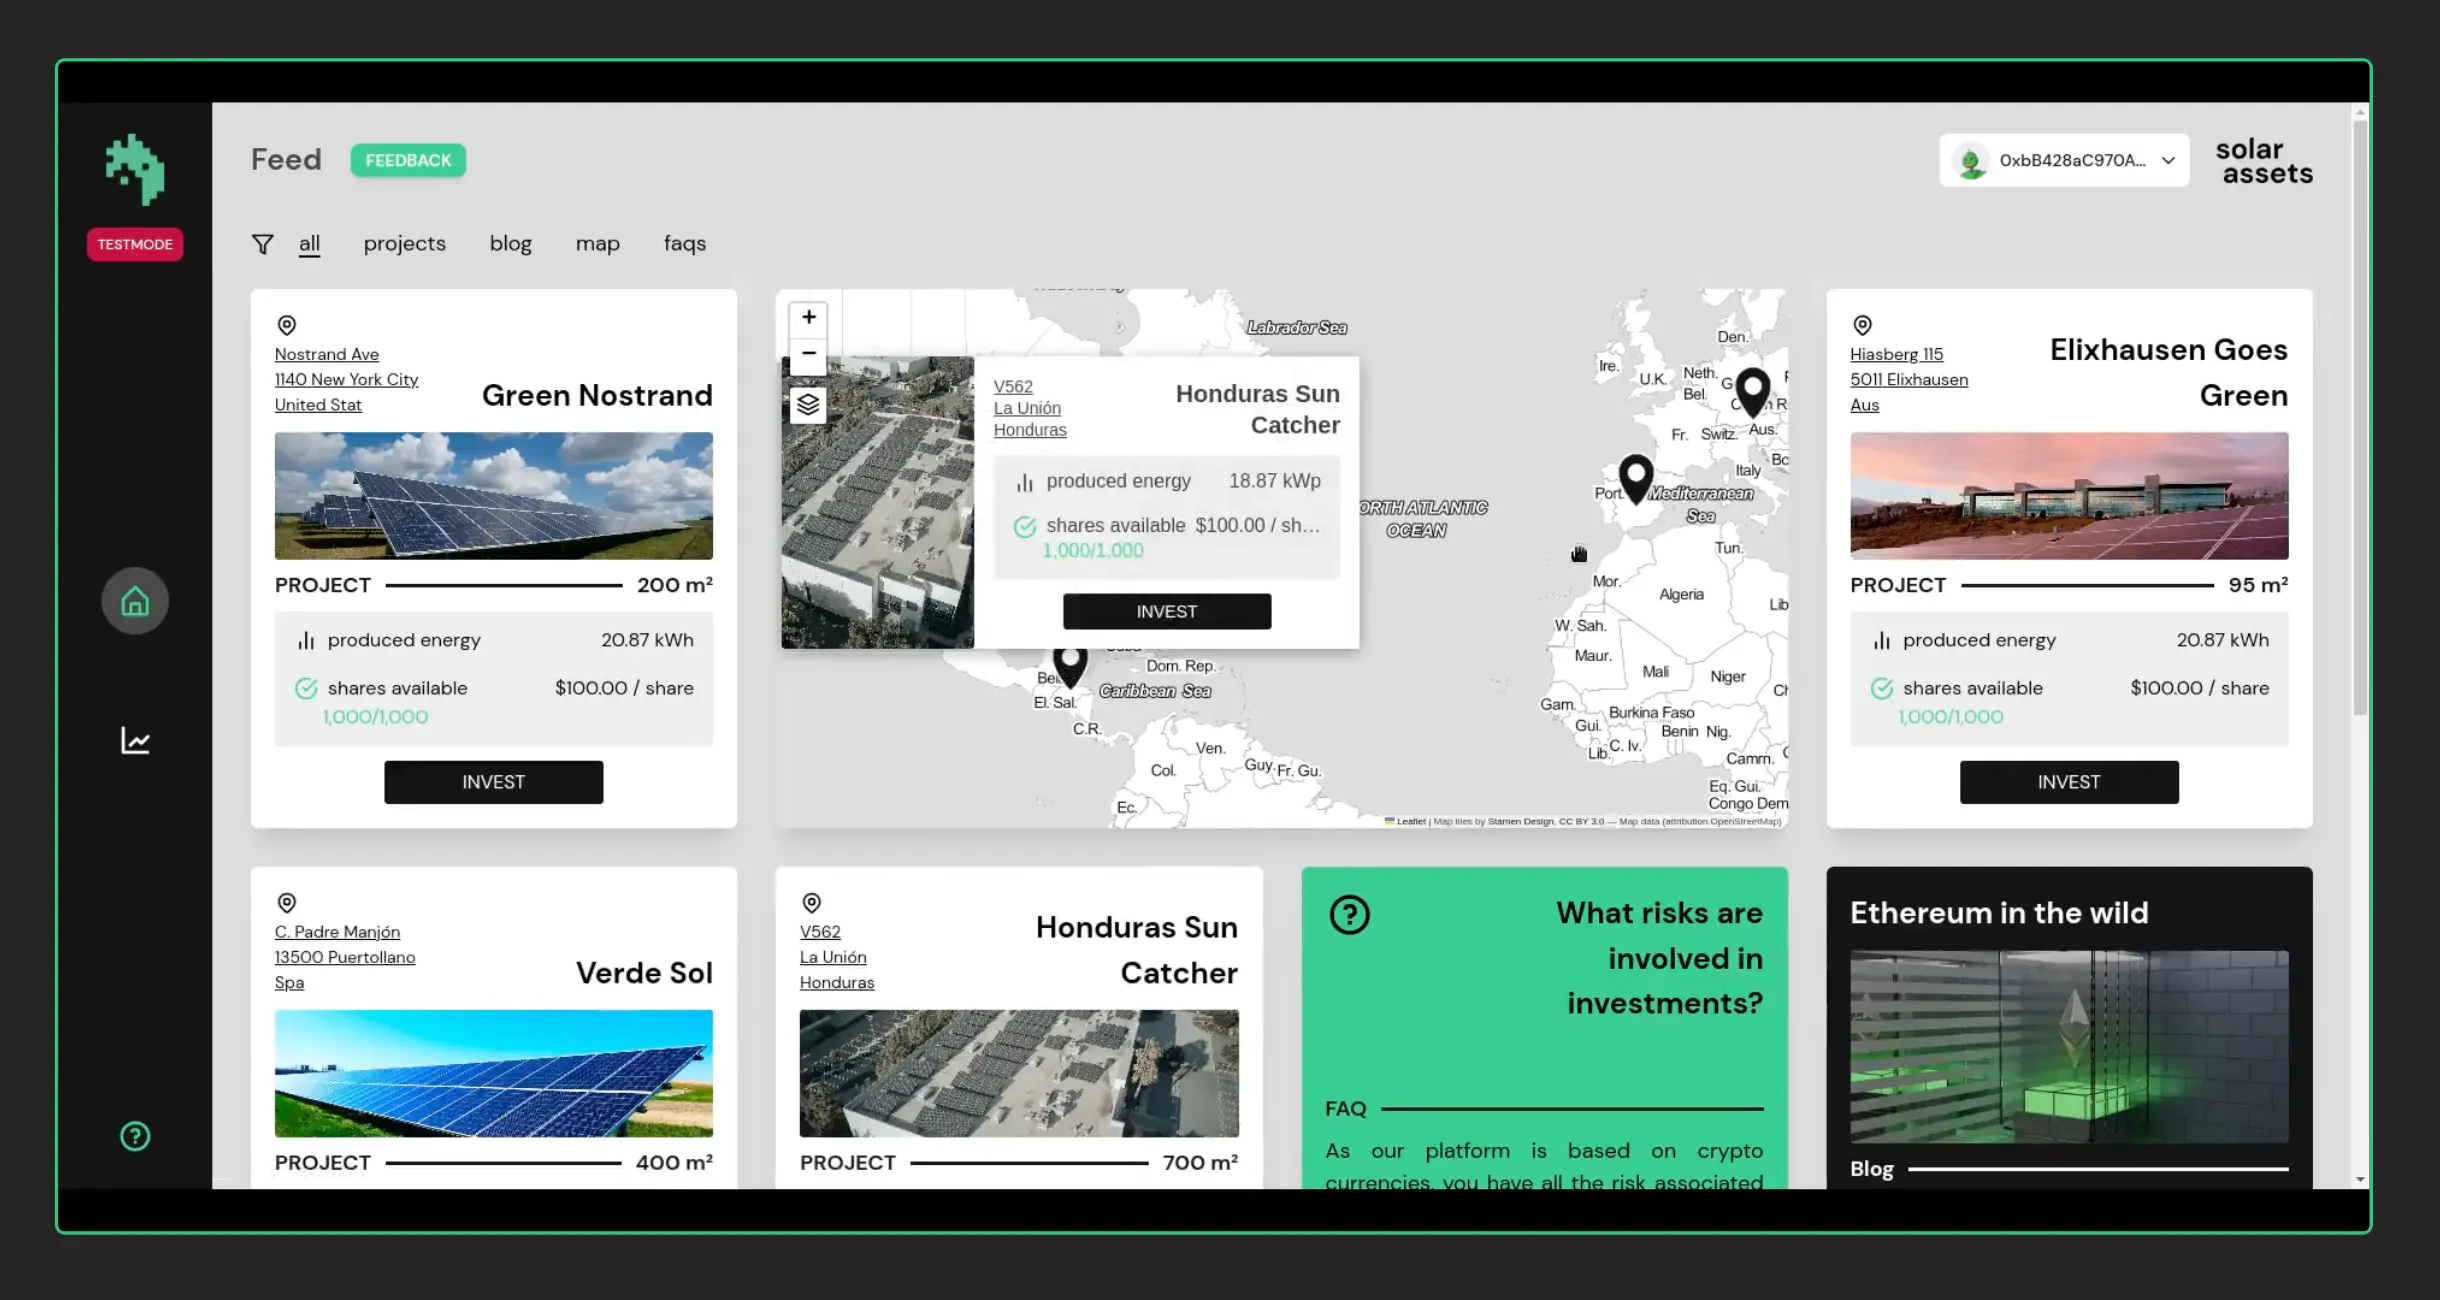Click the help question mark in sidebar
Viewport: 2440px width, 1300px height.
[x=135, y=1136]
